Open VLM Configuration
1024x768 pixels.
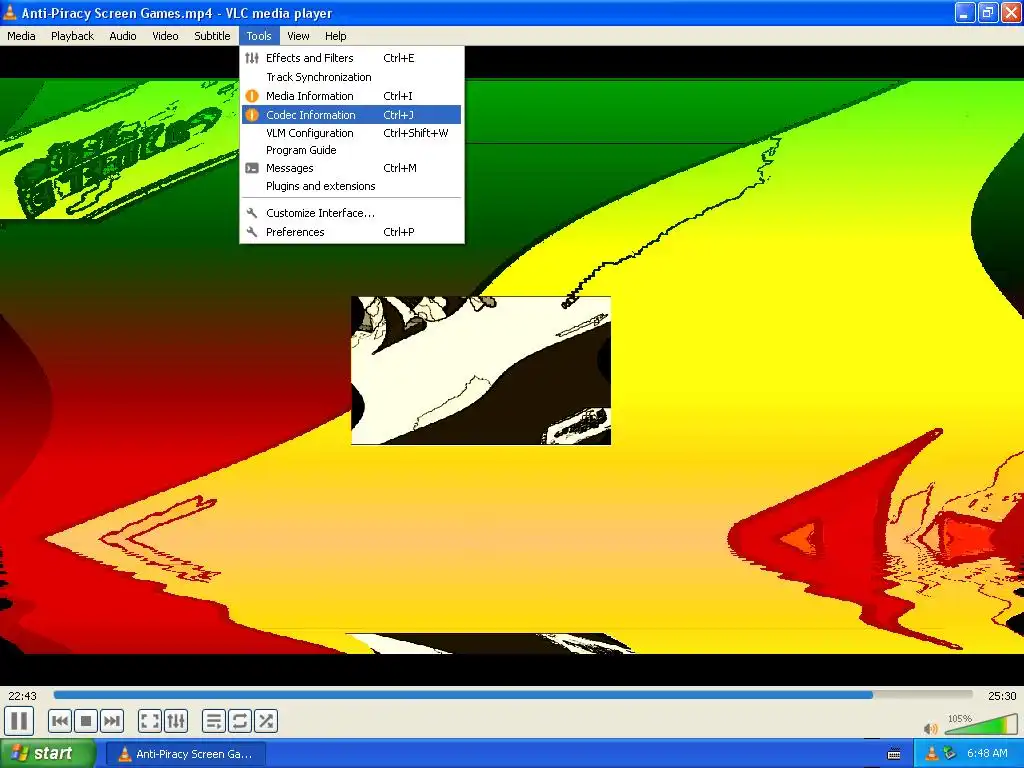point(351,133)
